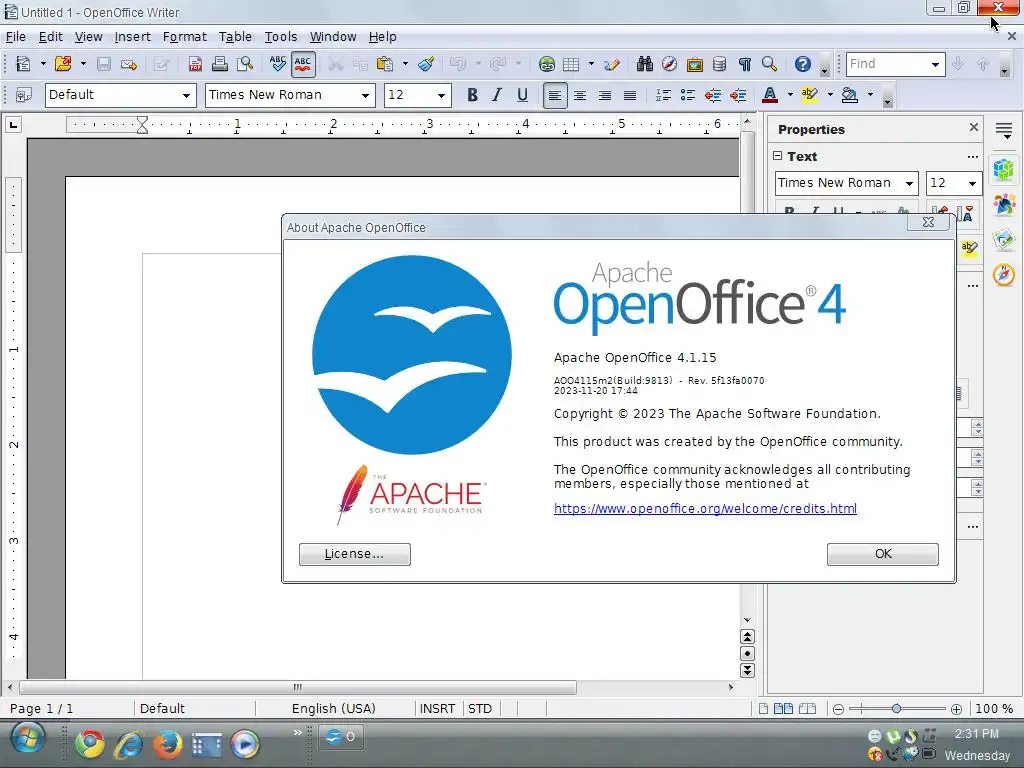Open Times New Roman font dropdown in toolbar
The width and height of the screenshot is (1024, 768).
(x=365, y=95)
